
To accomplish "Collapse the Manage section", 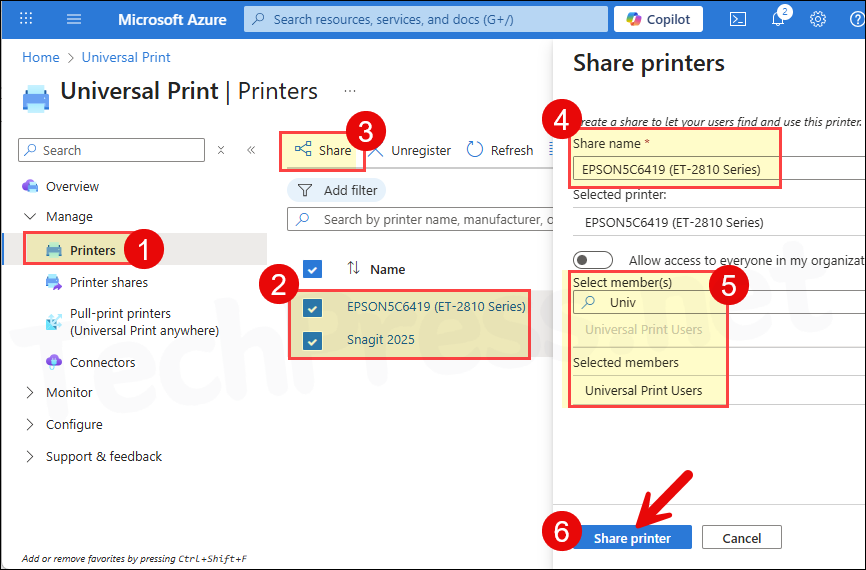I will tap(30, 217).
